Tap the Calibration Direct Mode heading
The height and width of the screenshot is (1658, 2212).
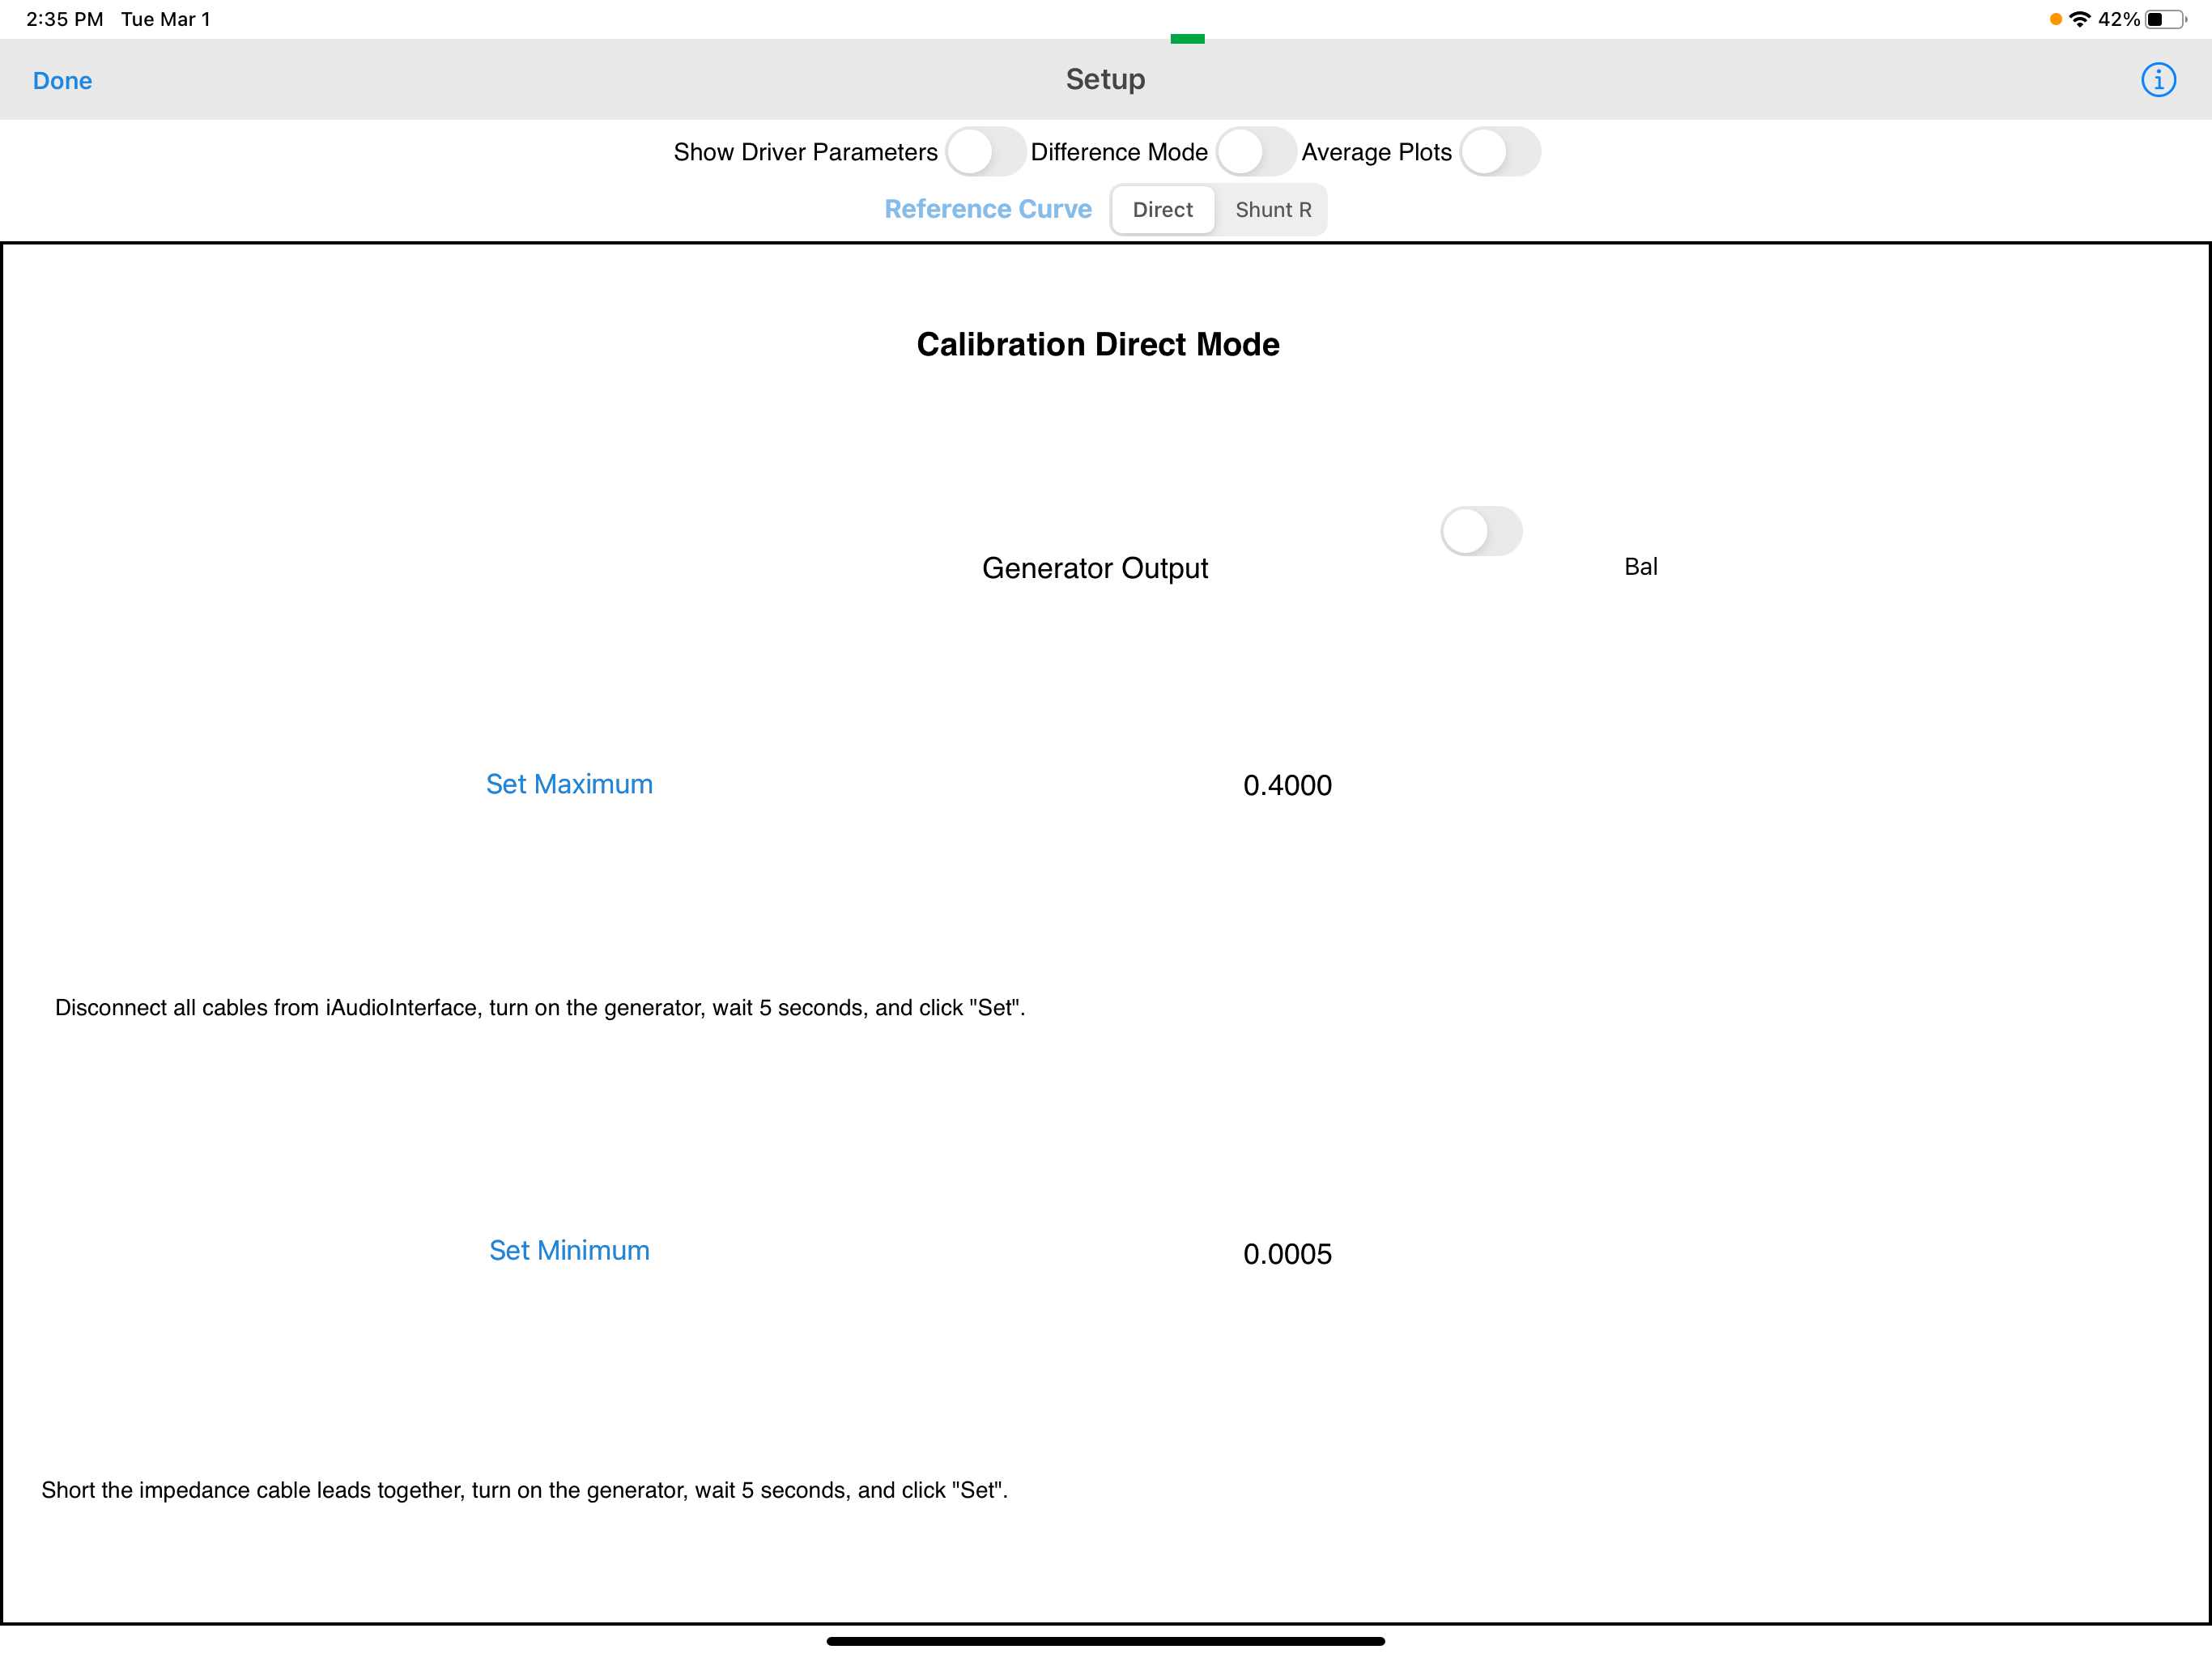[1097, 344]
